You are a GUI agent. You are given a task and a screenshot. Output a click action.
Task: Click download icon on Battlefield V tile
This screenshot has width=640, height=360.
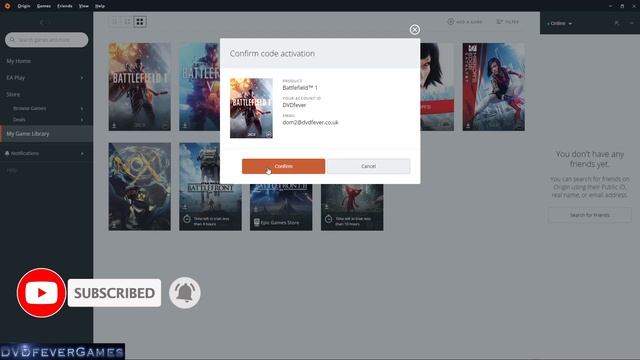click(x=185, y=125)
